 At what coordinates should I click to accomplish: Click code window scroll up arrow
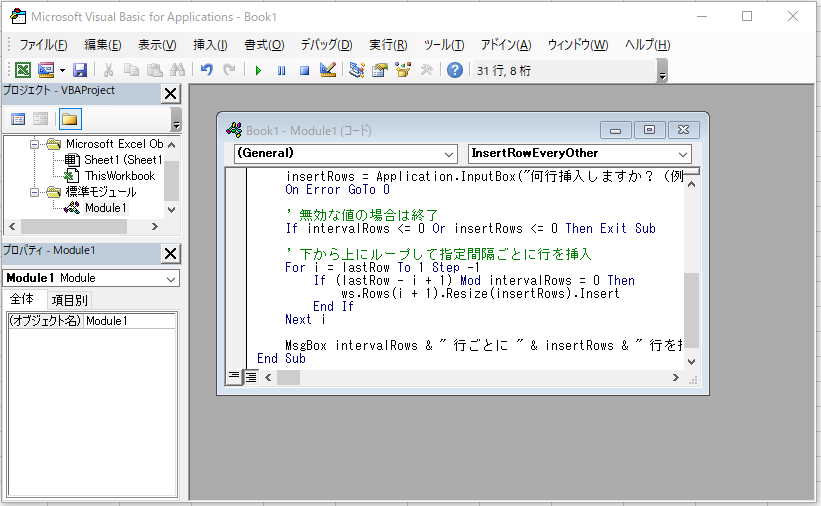point(691,184)
